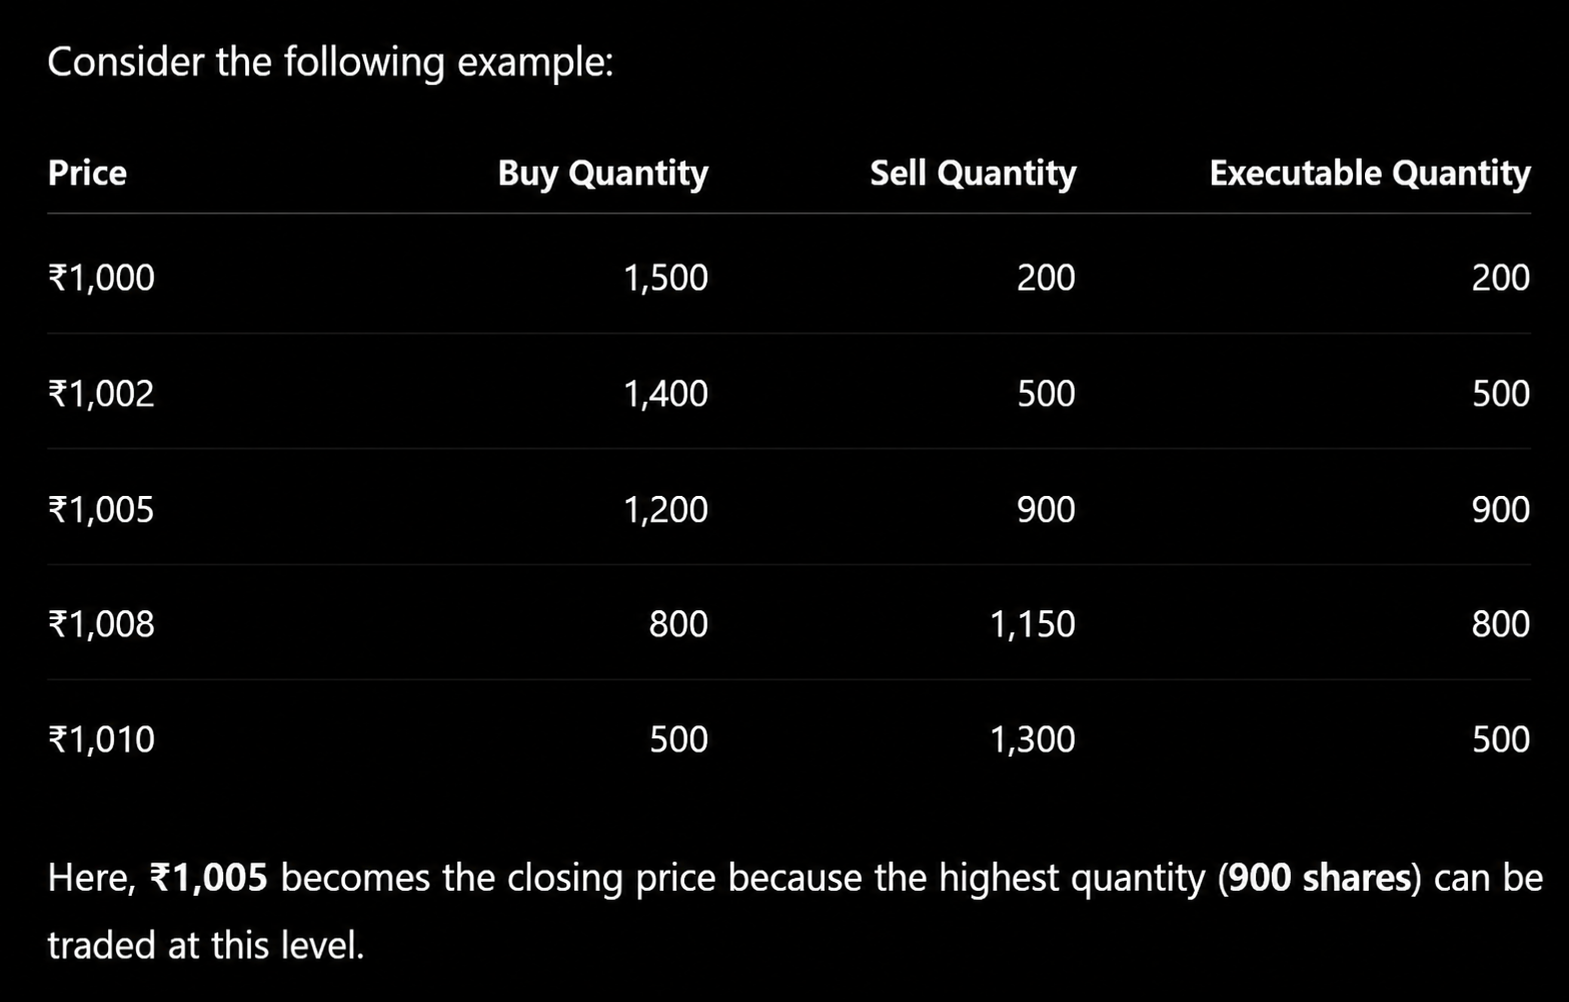
Task: Click executable quantity 200 in first row
Action: pos(1500,277)
